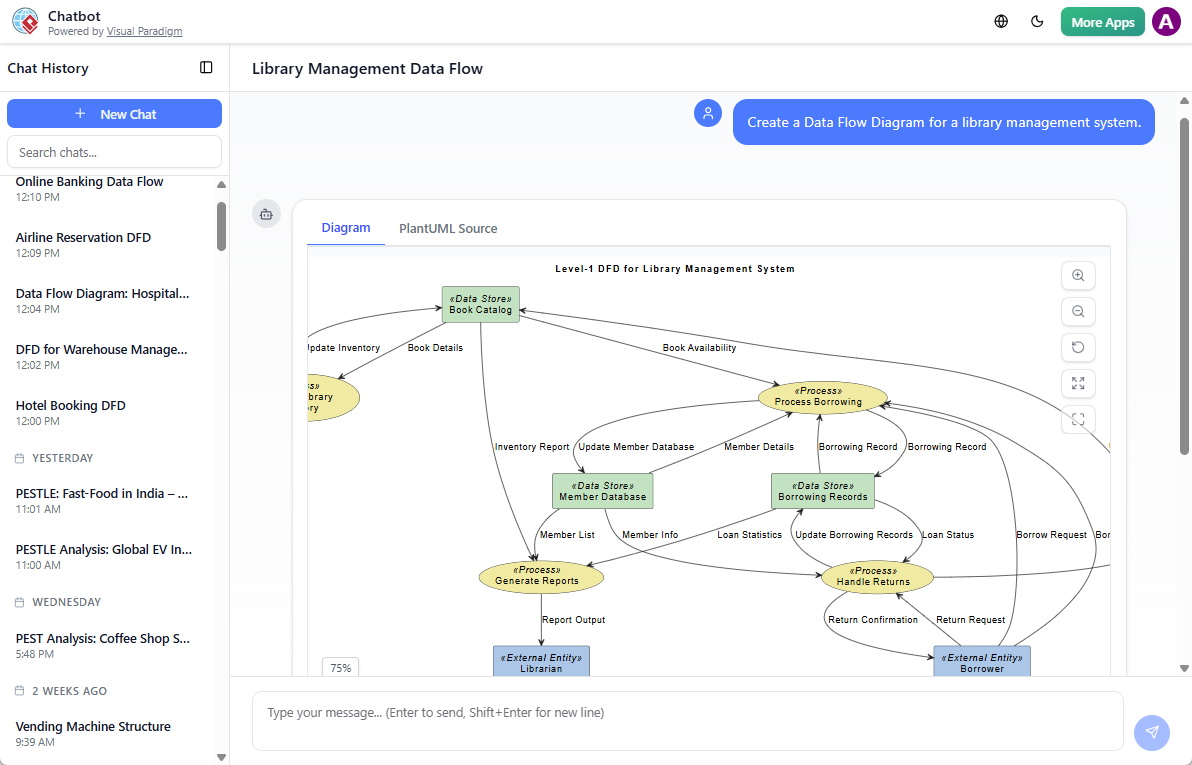This screenshot has height=765, width=1192.
Task: Click the expand arrows fit-to-view icon
Action: 1078,384
